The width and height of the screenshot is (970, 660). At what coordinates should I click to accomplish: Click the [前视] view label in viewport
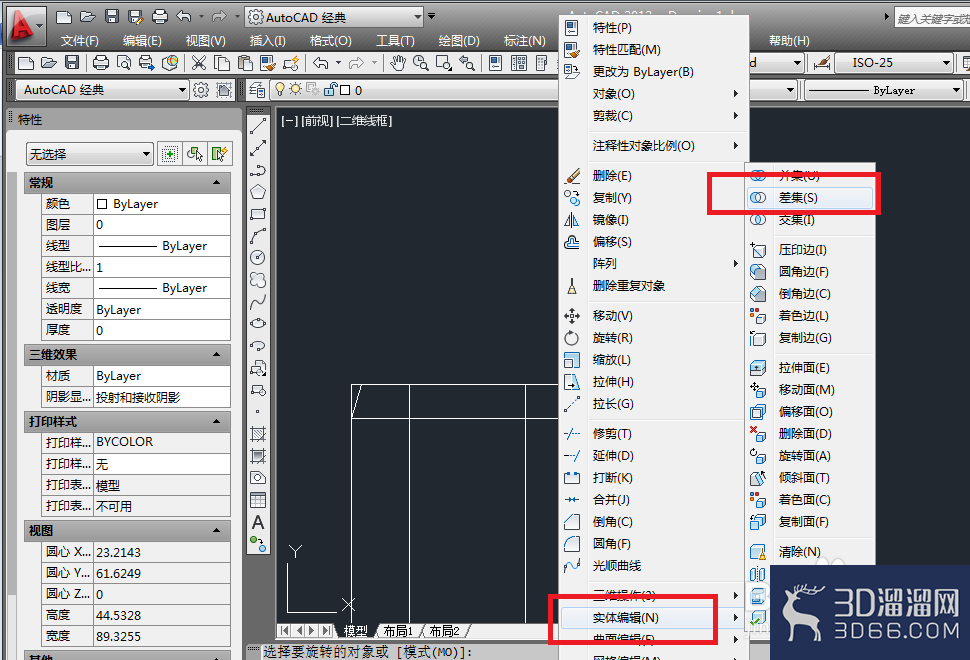pos(317,121)
